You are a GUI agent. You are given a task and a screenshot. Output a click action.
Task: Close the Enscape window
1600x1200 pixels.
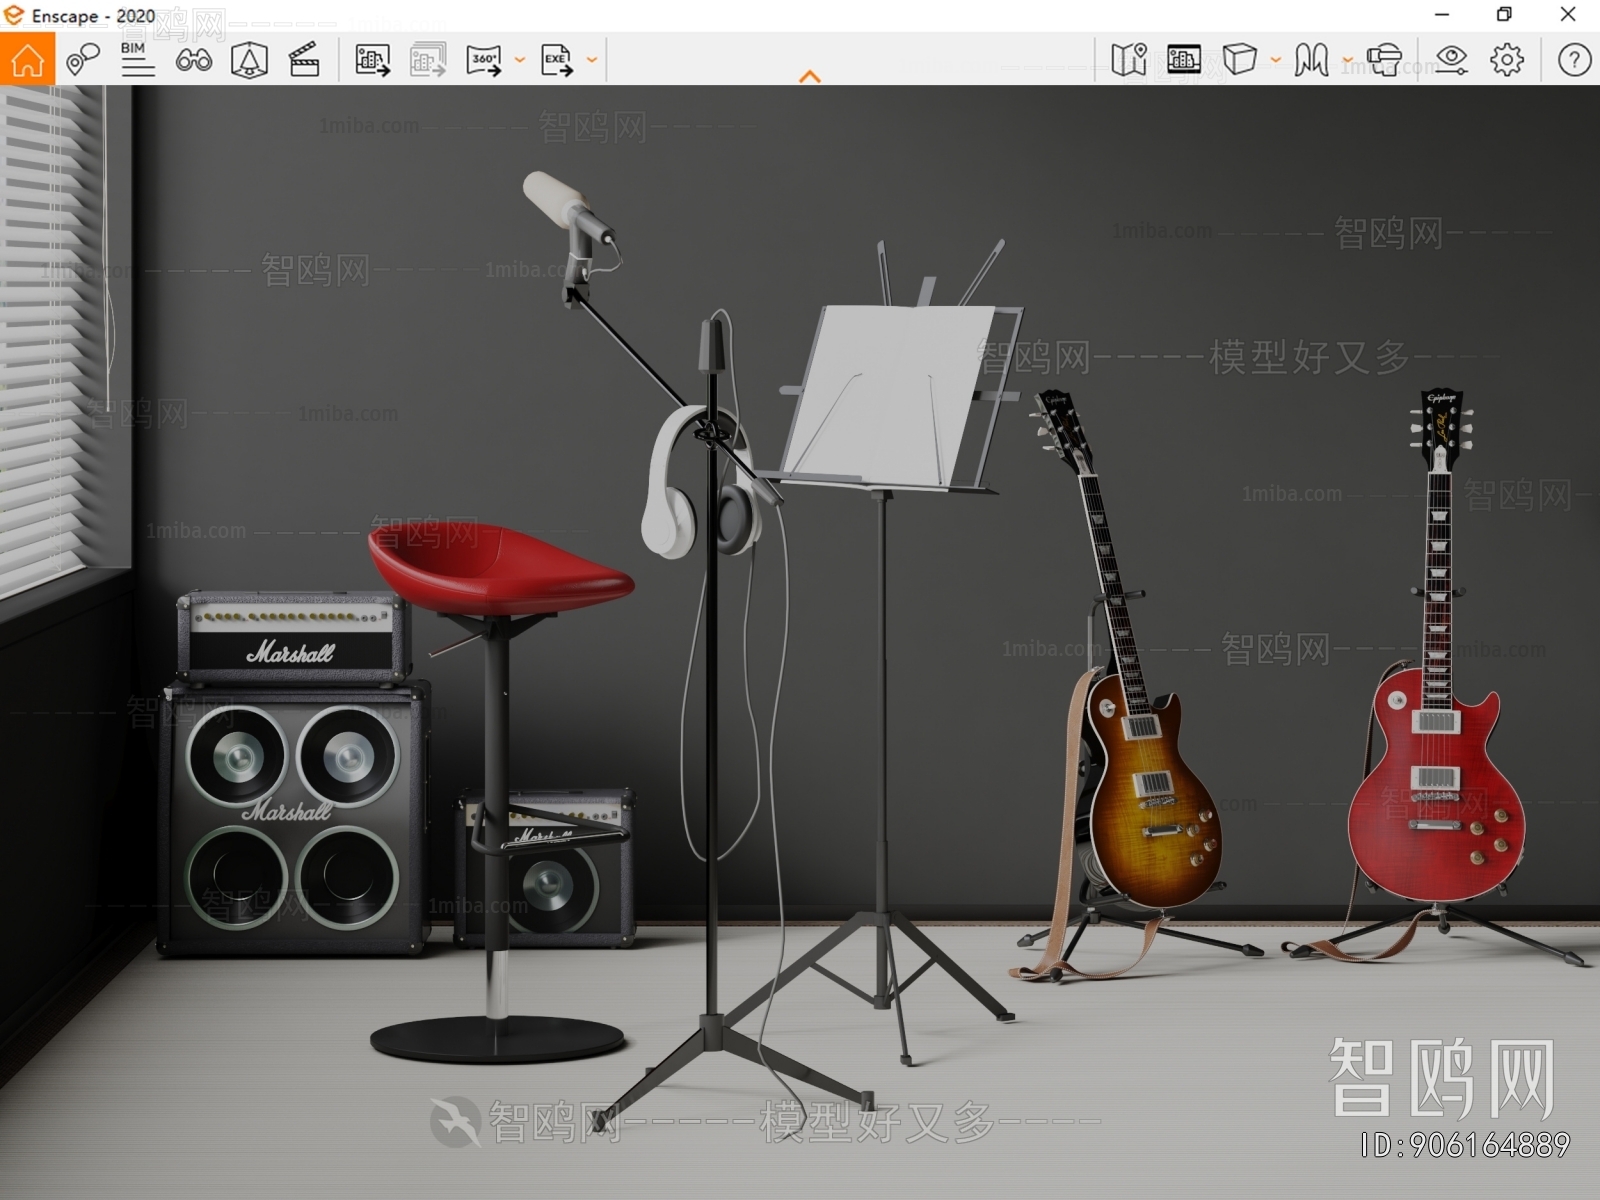[1568, 15]
